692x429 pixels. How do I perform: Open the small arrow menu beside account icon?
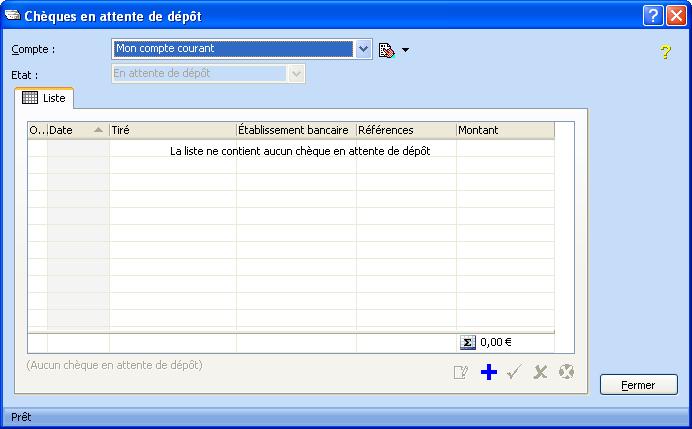pyautogui.click(x=406, y=49)
